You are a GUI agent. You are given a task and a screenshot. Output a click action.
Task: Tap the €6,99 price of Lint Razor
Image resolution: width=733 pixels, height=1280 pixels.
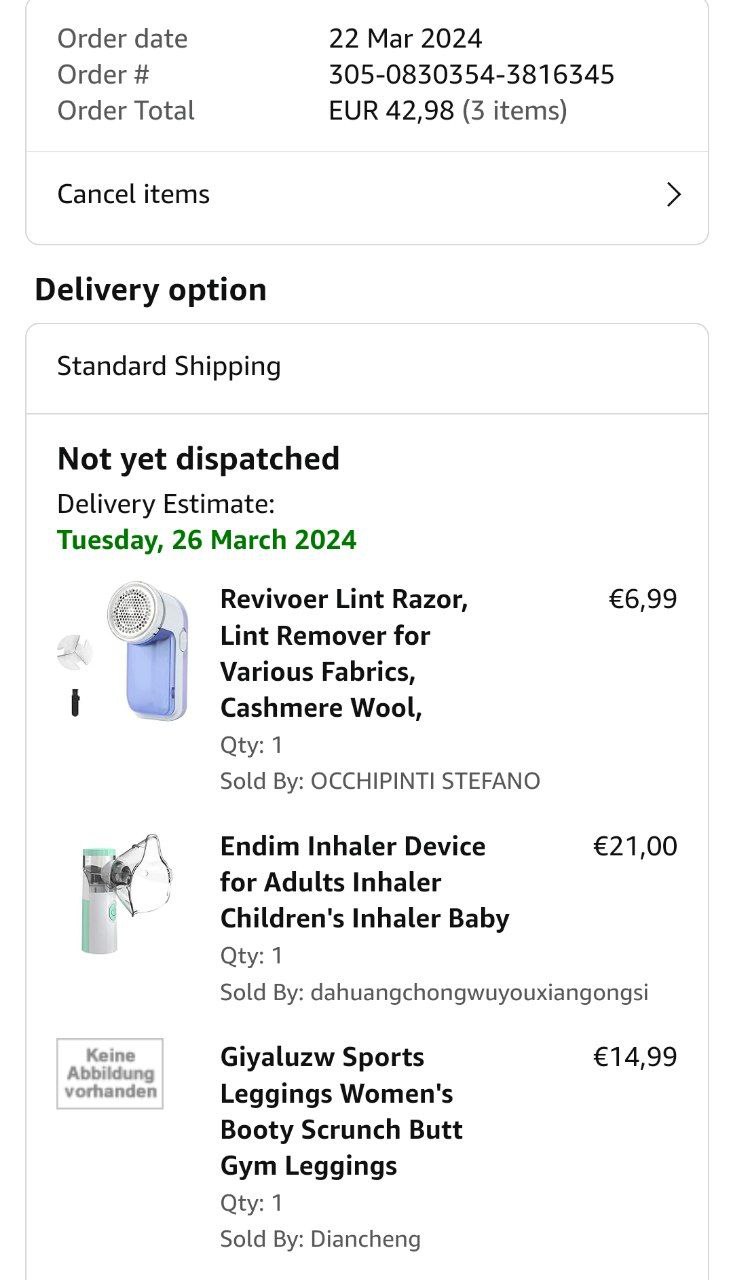click(642, 599)
